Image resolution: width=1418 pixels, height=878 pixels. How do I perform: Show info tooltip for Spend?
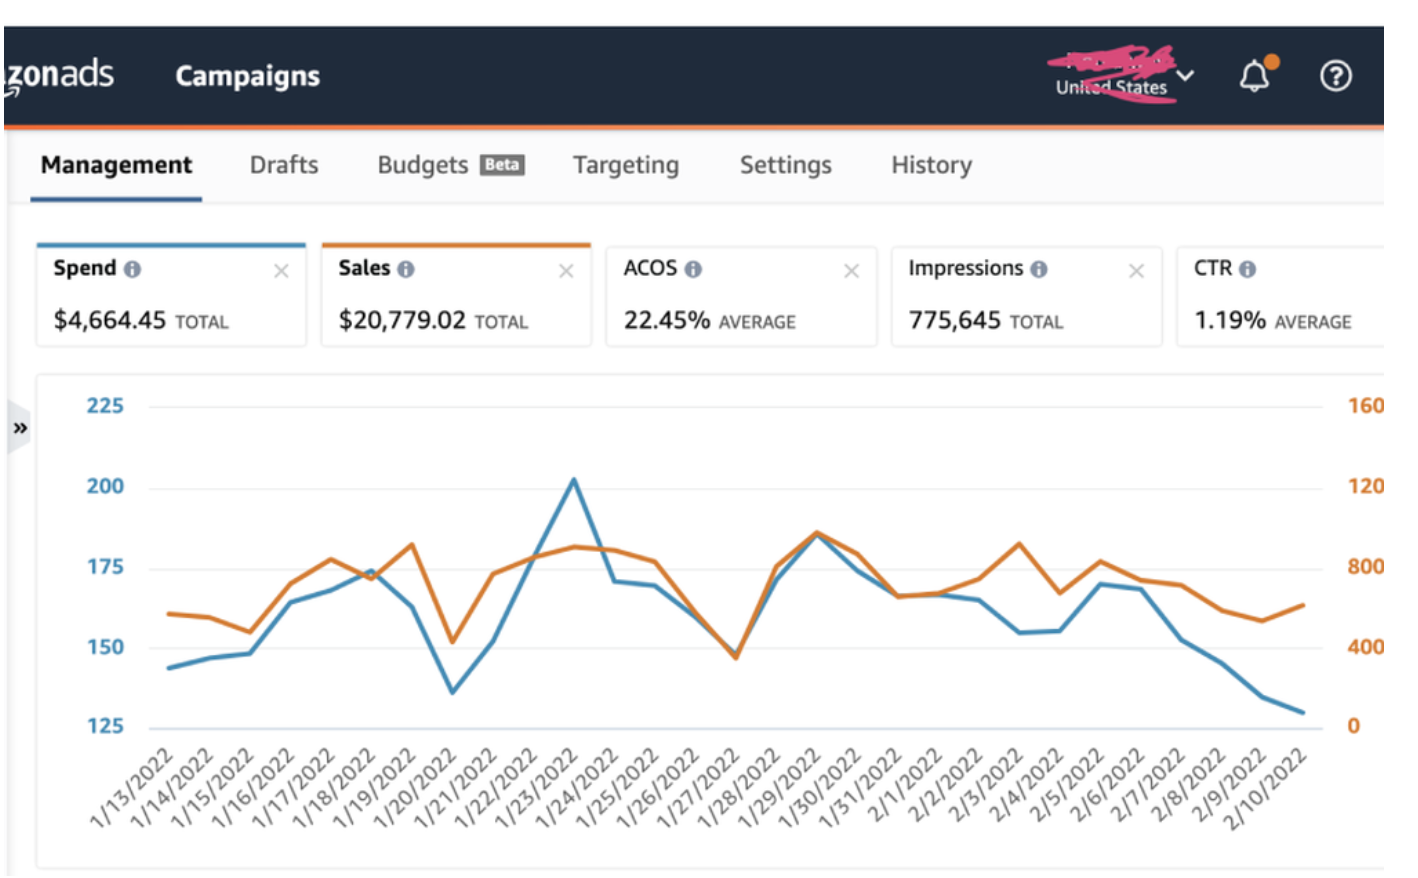(x=132, y=269)
